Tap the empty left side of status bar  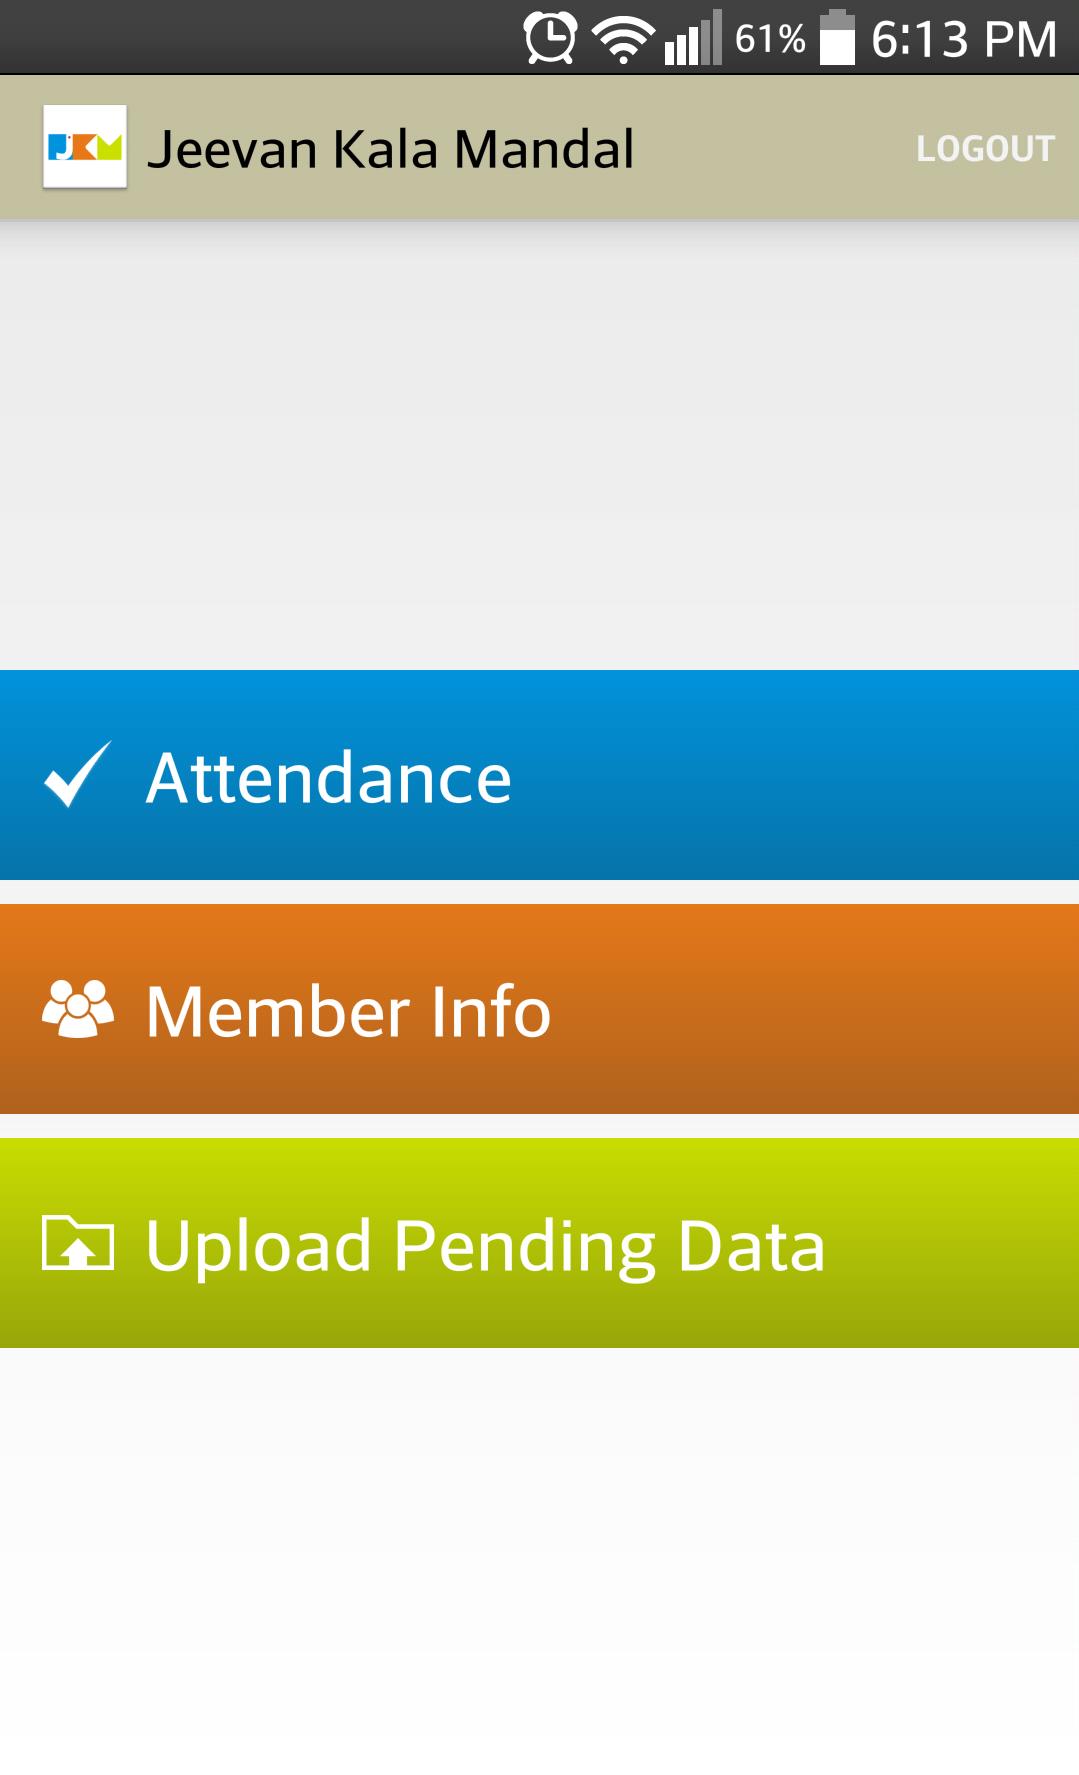(250, 38)
